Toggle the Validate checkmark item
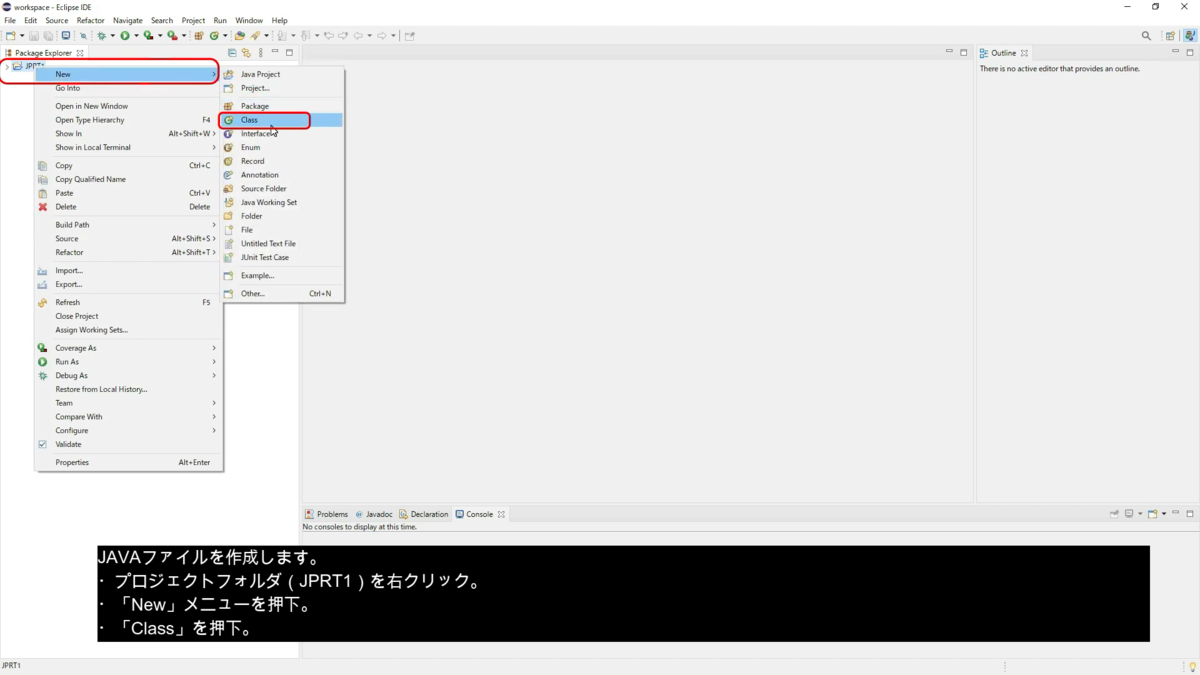The height and width of the screenshot is (675, 1200). coord(129,444)
